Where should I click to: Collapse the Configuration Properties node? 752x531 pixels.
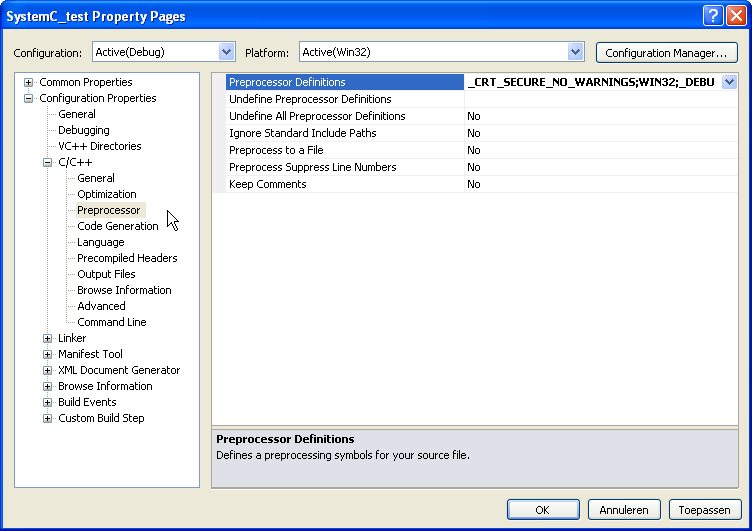point(28,98)
